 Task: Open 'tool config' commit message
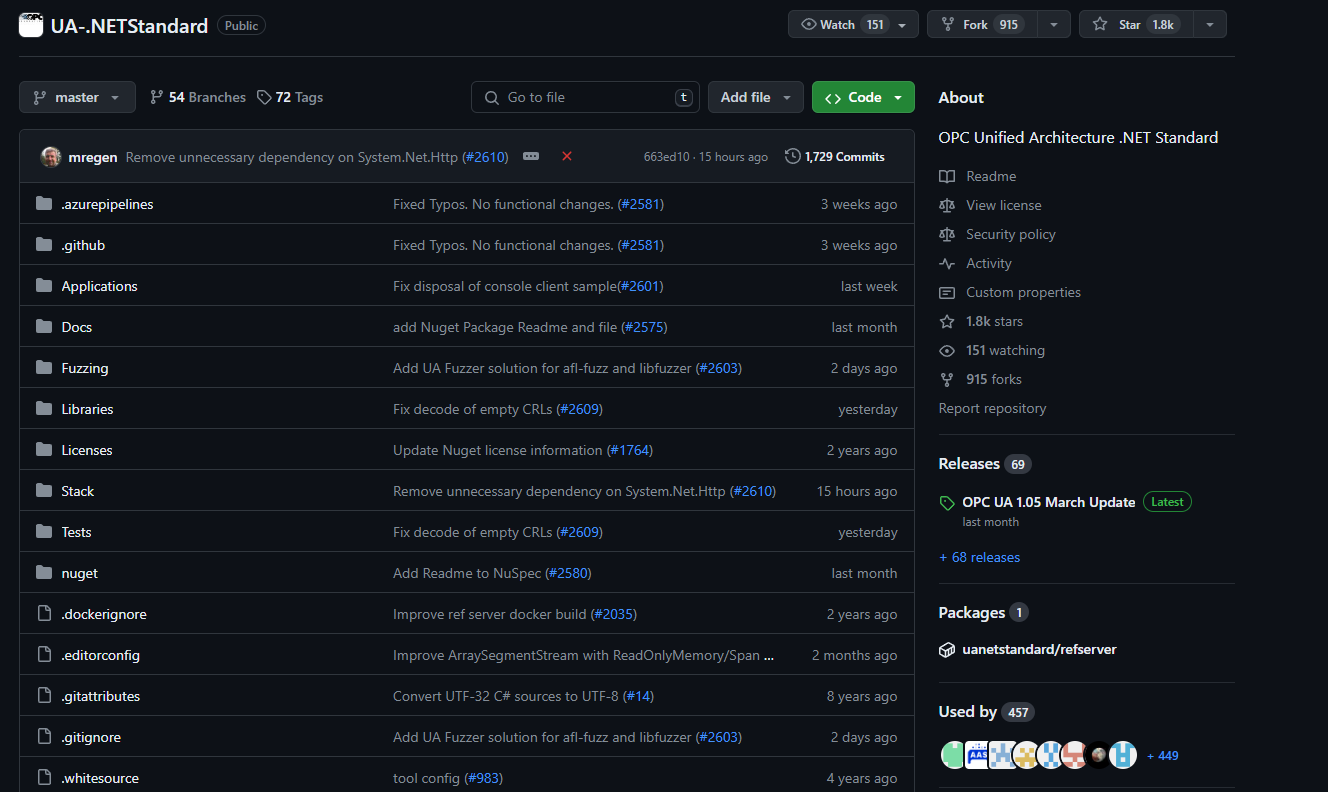(x=427, y=778)
